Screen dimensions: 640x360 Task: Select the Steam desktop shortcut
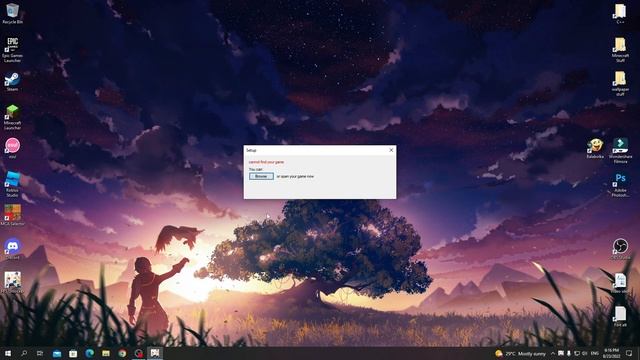tap(12, 82)
